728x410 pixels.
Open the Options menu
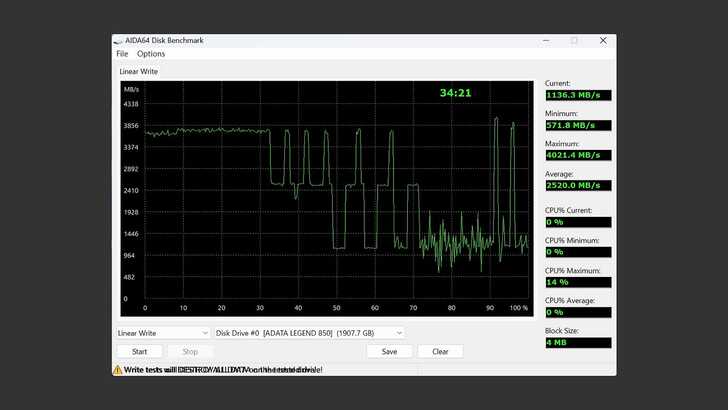(151, 54)
